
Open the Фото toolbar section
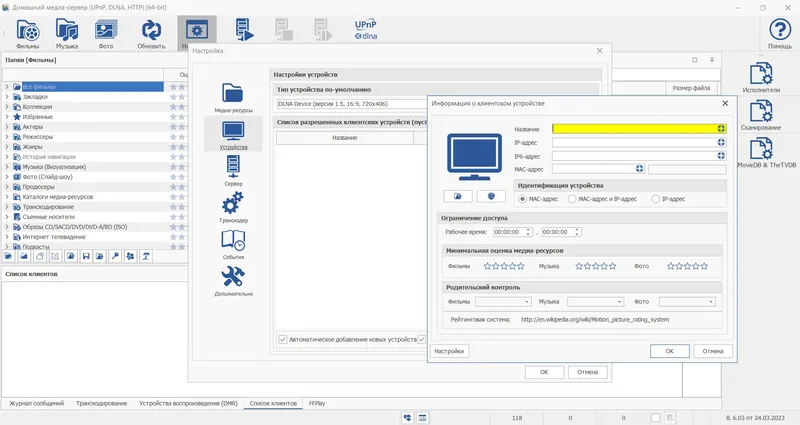(105, 31)
